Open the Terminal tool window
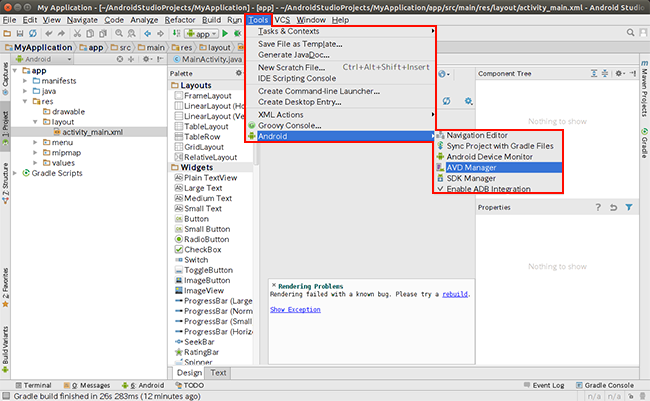 point(34,385)
